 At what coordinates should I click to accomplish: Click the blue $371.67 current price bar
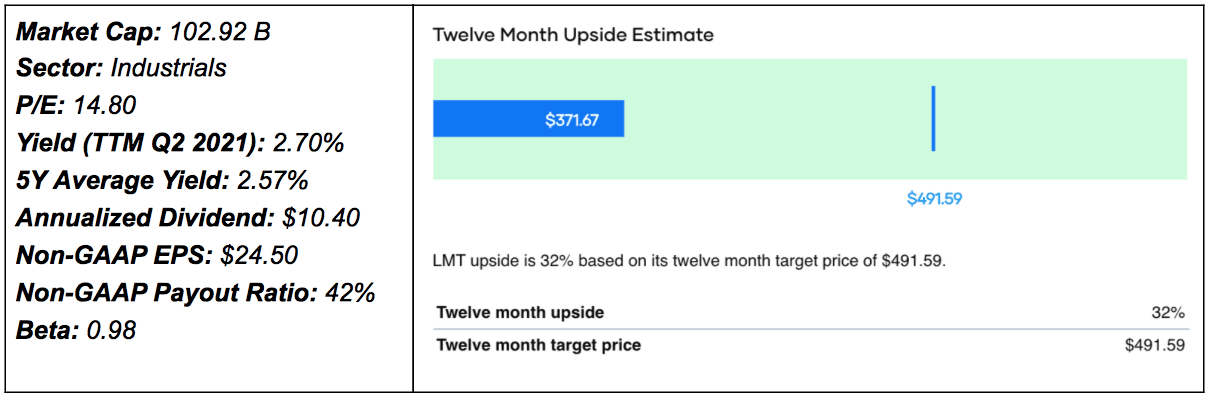[x=528, y=119]
